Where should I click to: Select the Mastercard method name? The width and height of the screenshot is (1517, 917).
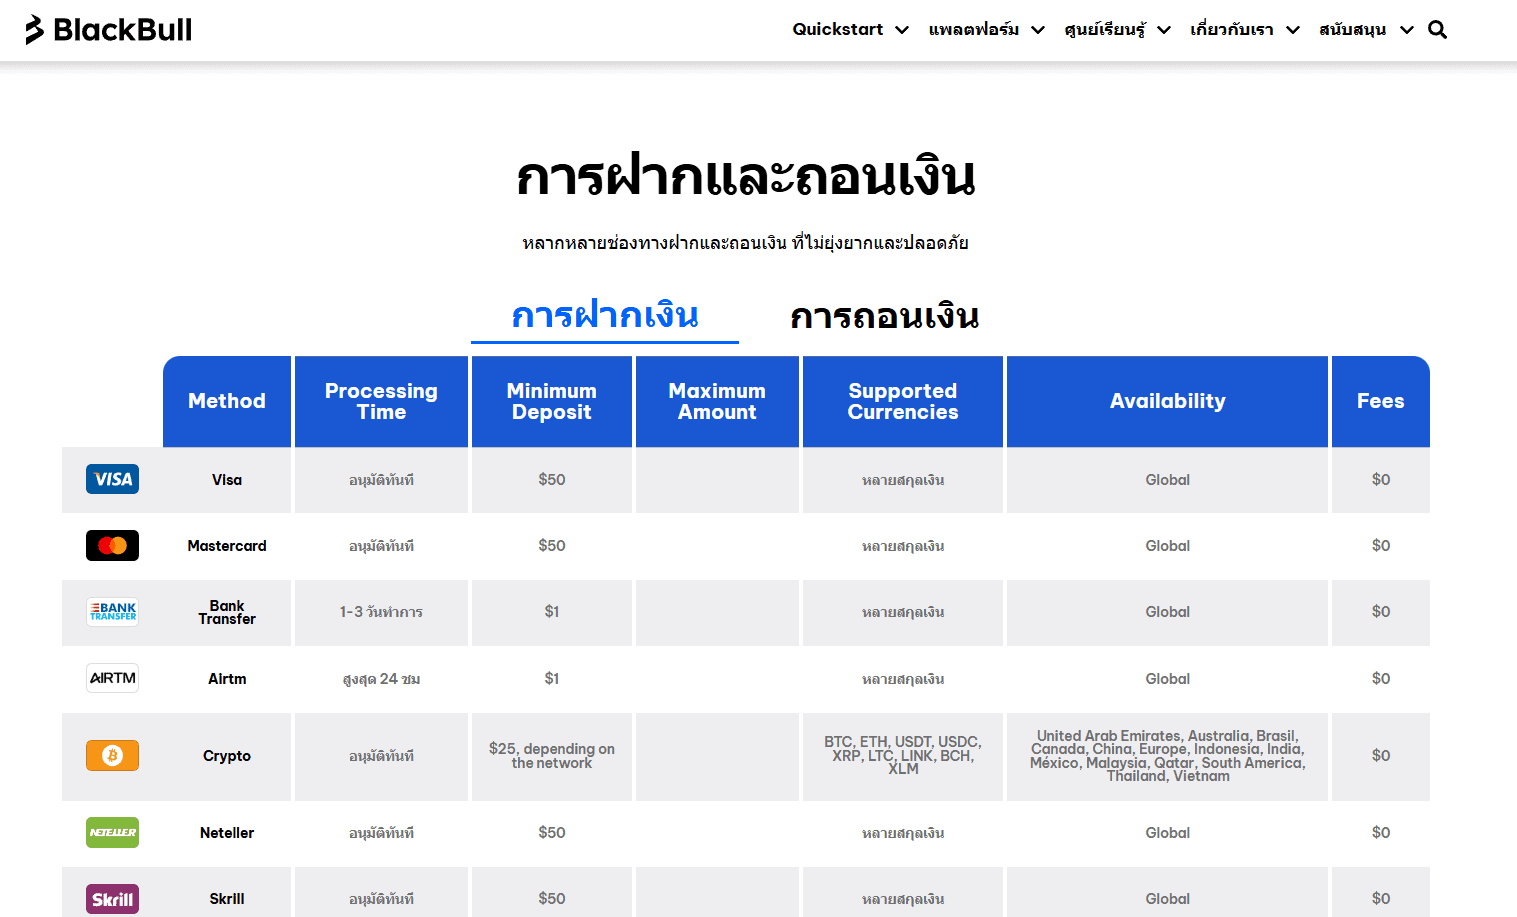point(227,546)
